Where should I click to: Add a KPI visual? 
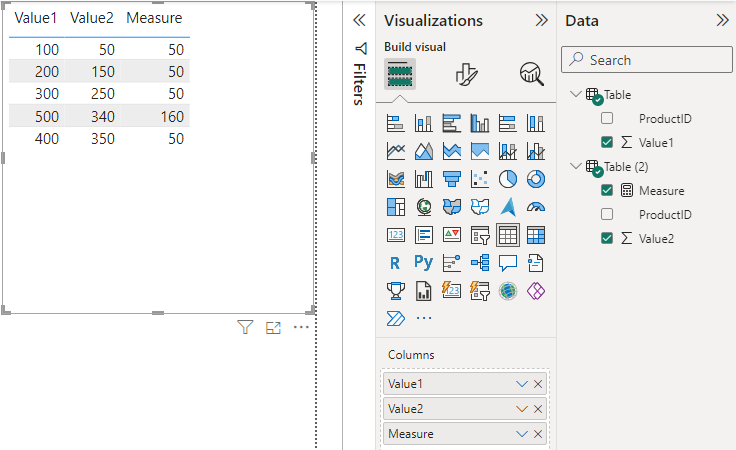(x=452, y=235)
